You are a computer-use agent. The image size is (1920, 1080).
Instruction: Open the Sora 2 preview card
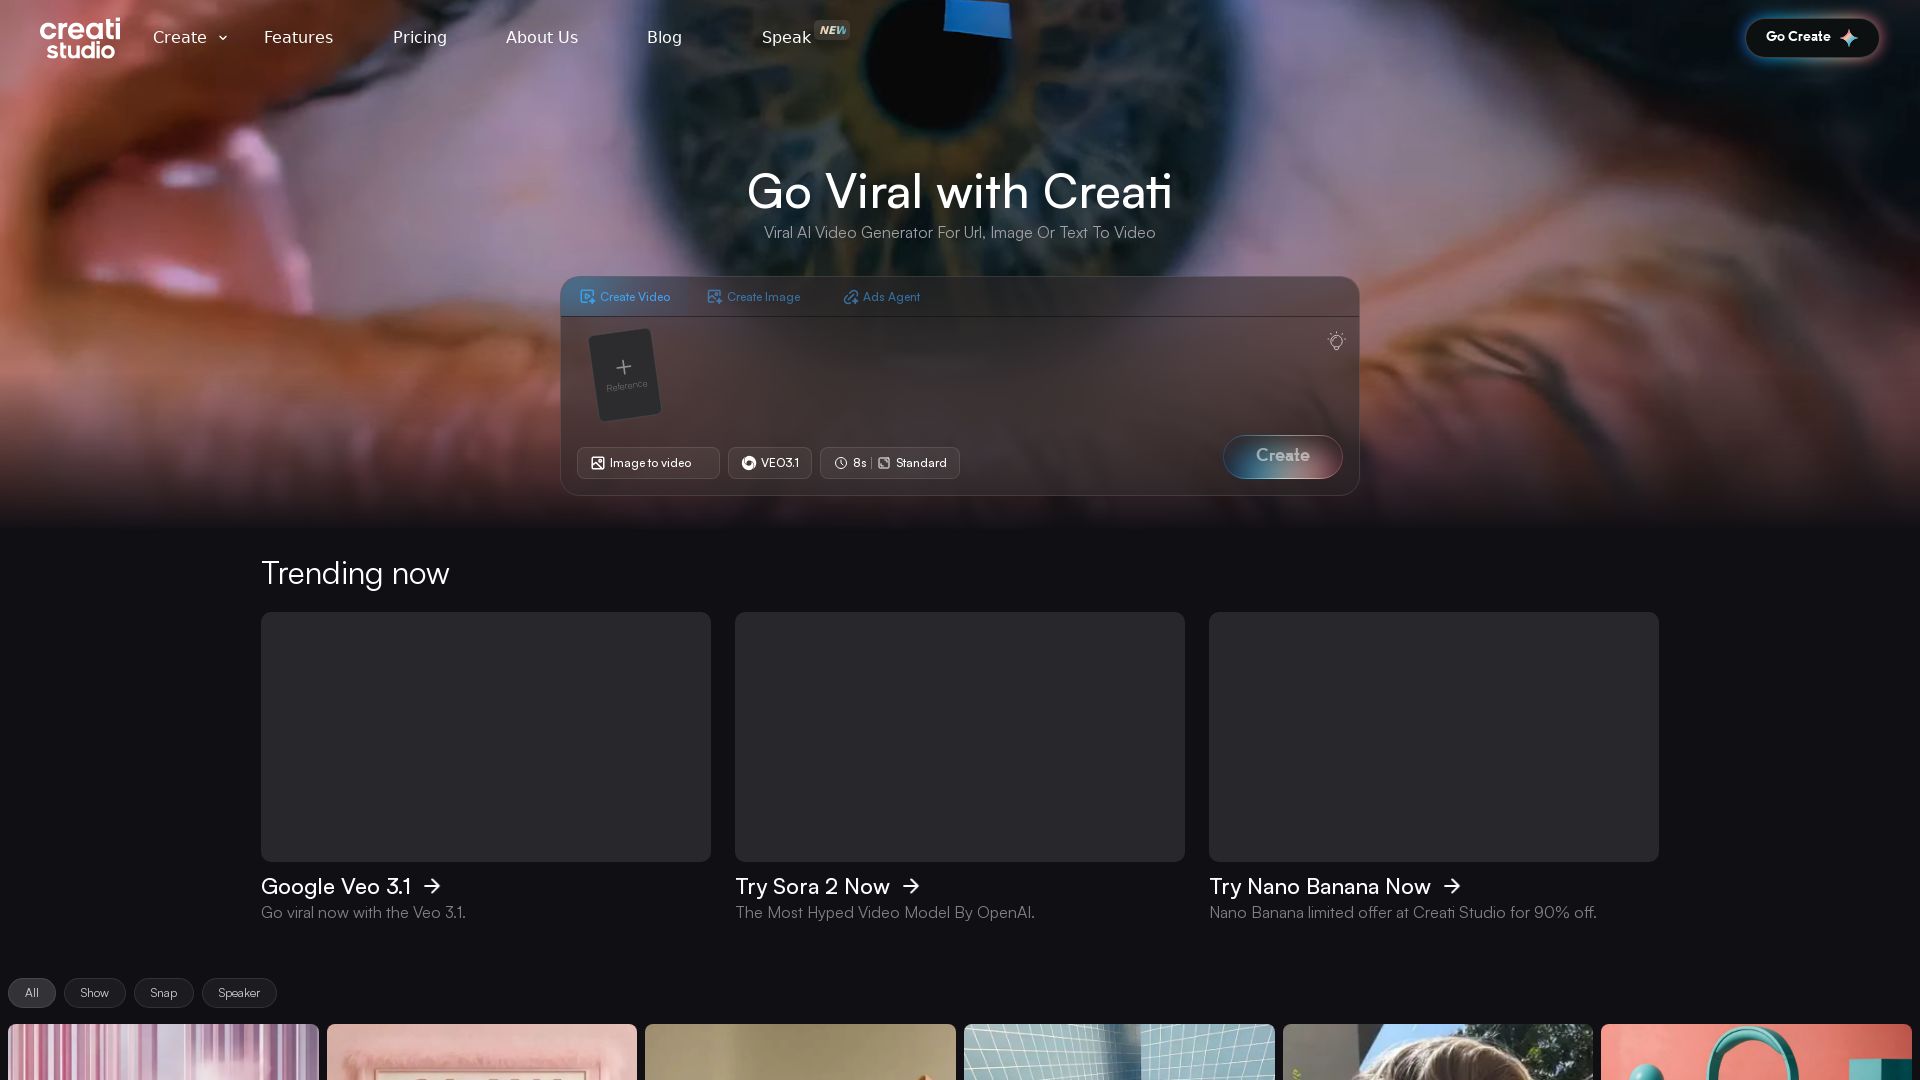pyautogui.click(x=960, y=737)
